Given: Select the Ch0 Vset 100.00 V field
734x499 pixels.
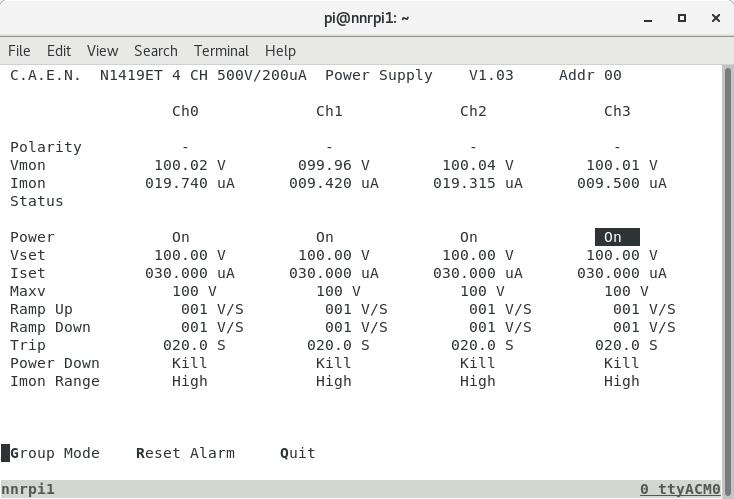Looking at the screenshot, I should (x=190, y=255).
